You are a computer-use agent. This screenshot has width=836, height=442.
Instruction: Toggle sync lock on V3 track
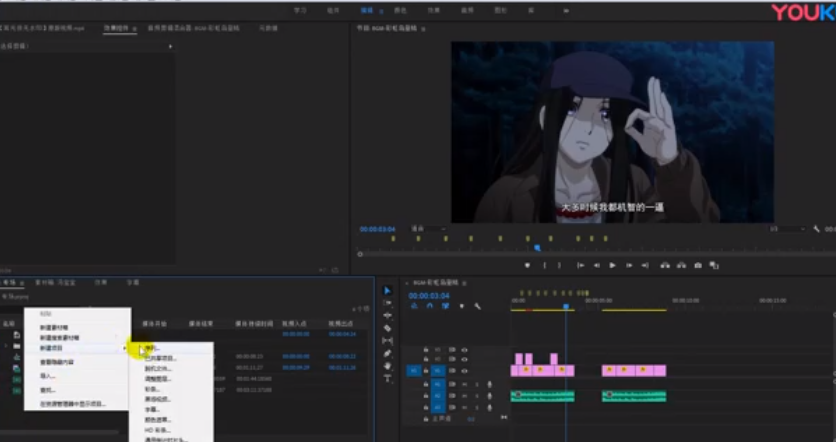tap(452, 350)
